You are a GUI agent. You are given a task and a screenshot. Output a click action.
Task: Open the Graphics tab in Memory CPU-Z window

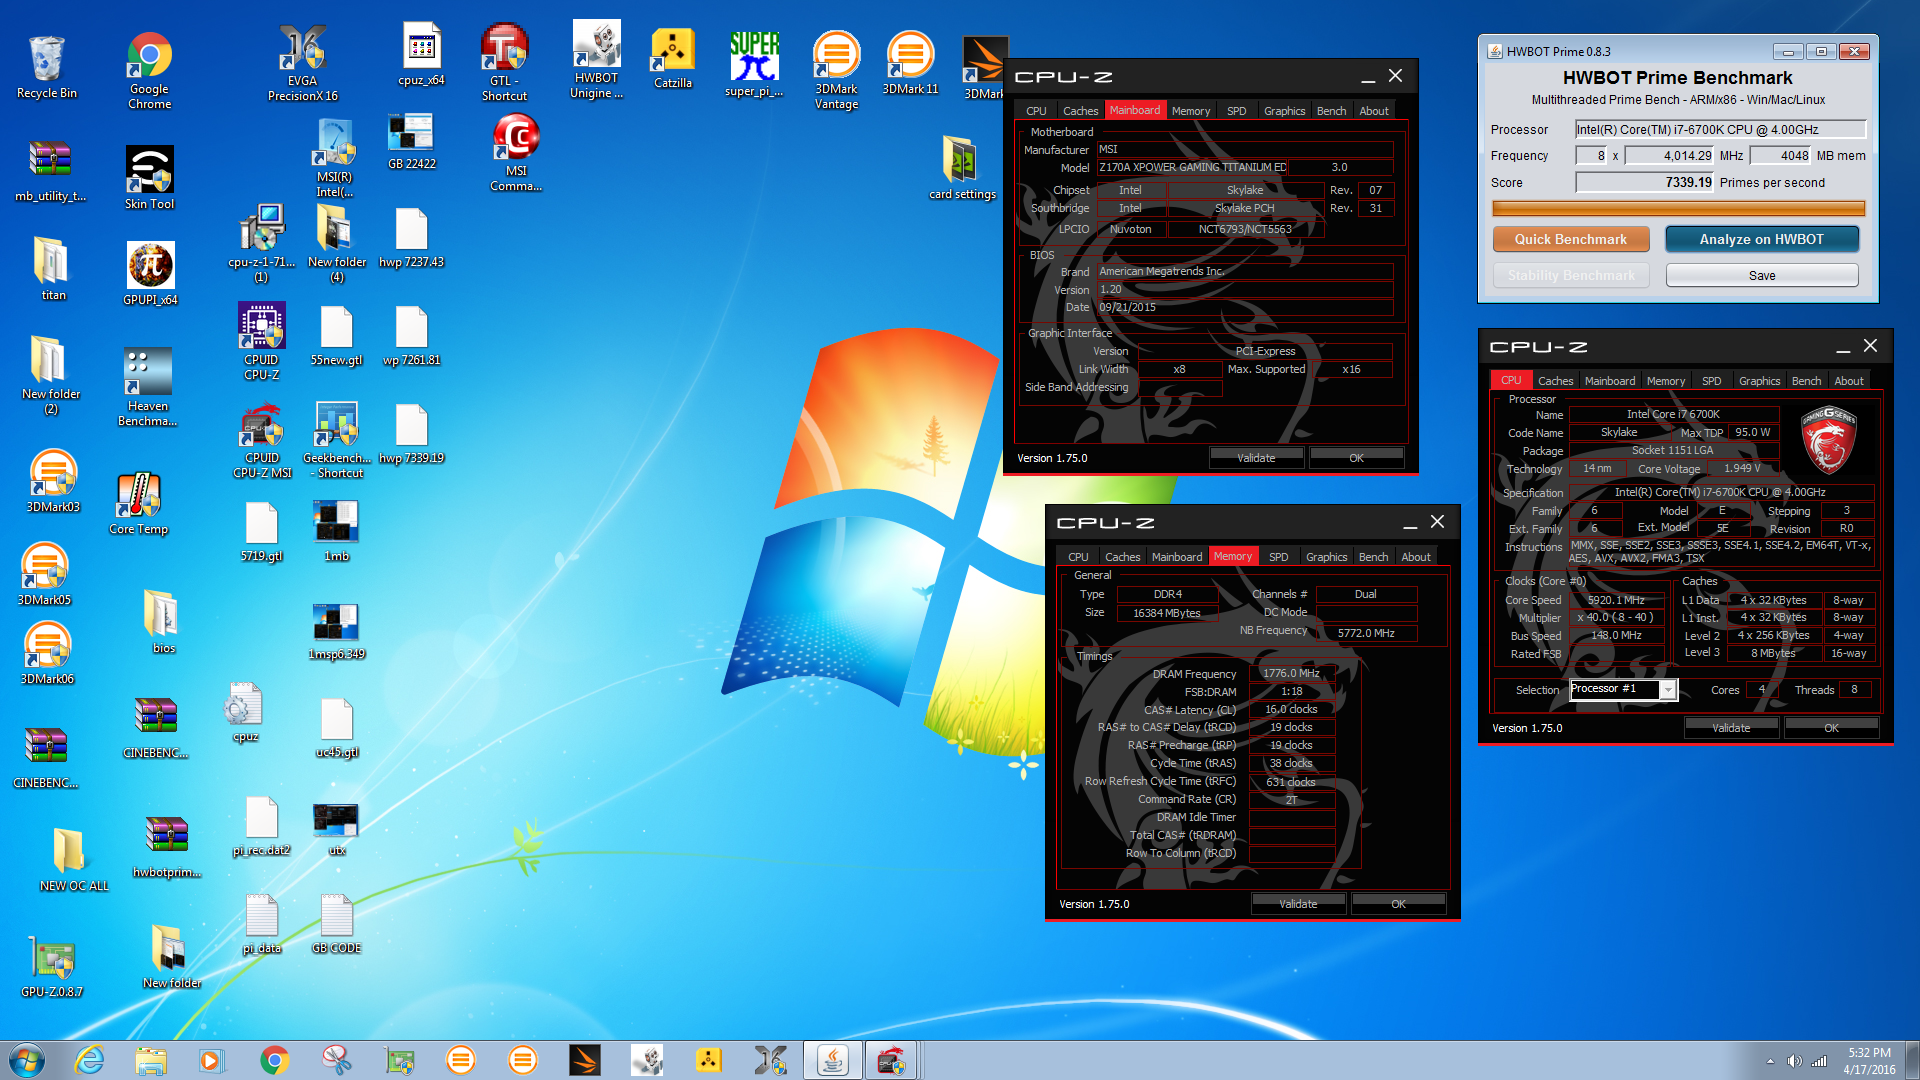(x=1326, y=557)
